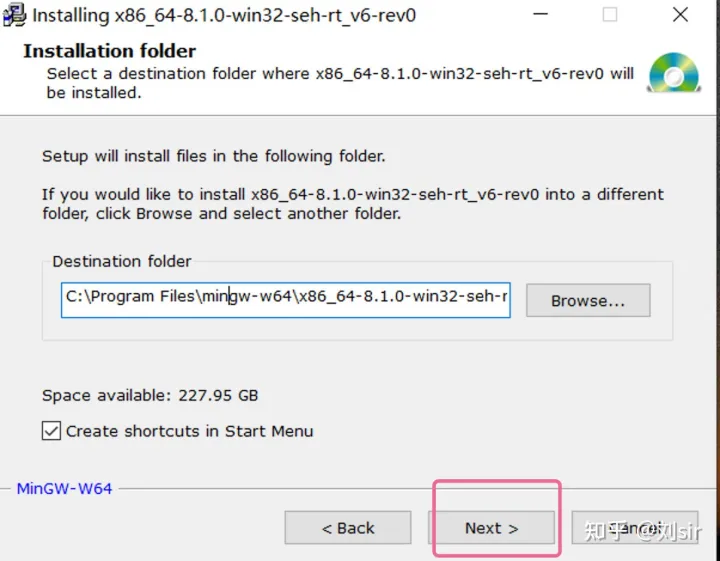Click the title bar text 'Installing x86_64-8.1.0'
This screenshot has height=561, width=720.
[x=224, y=16]
